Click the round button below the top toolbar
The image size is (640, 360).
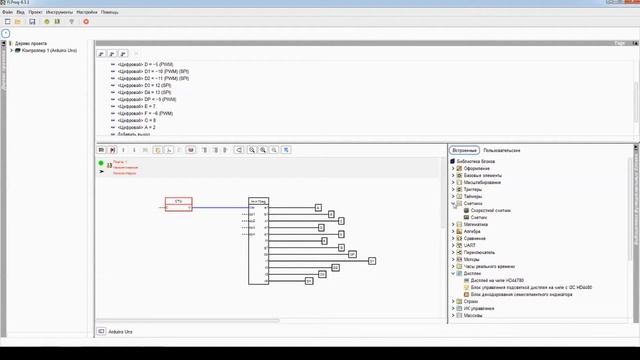pos(6,33)
